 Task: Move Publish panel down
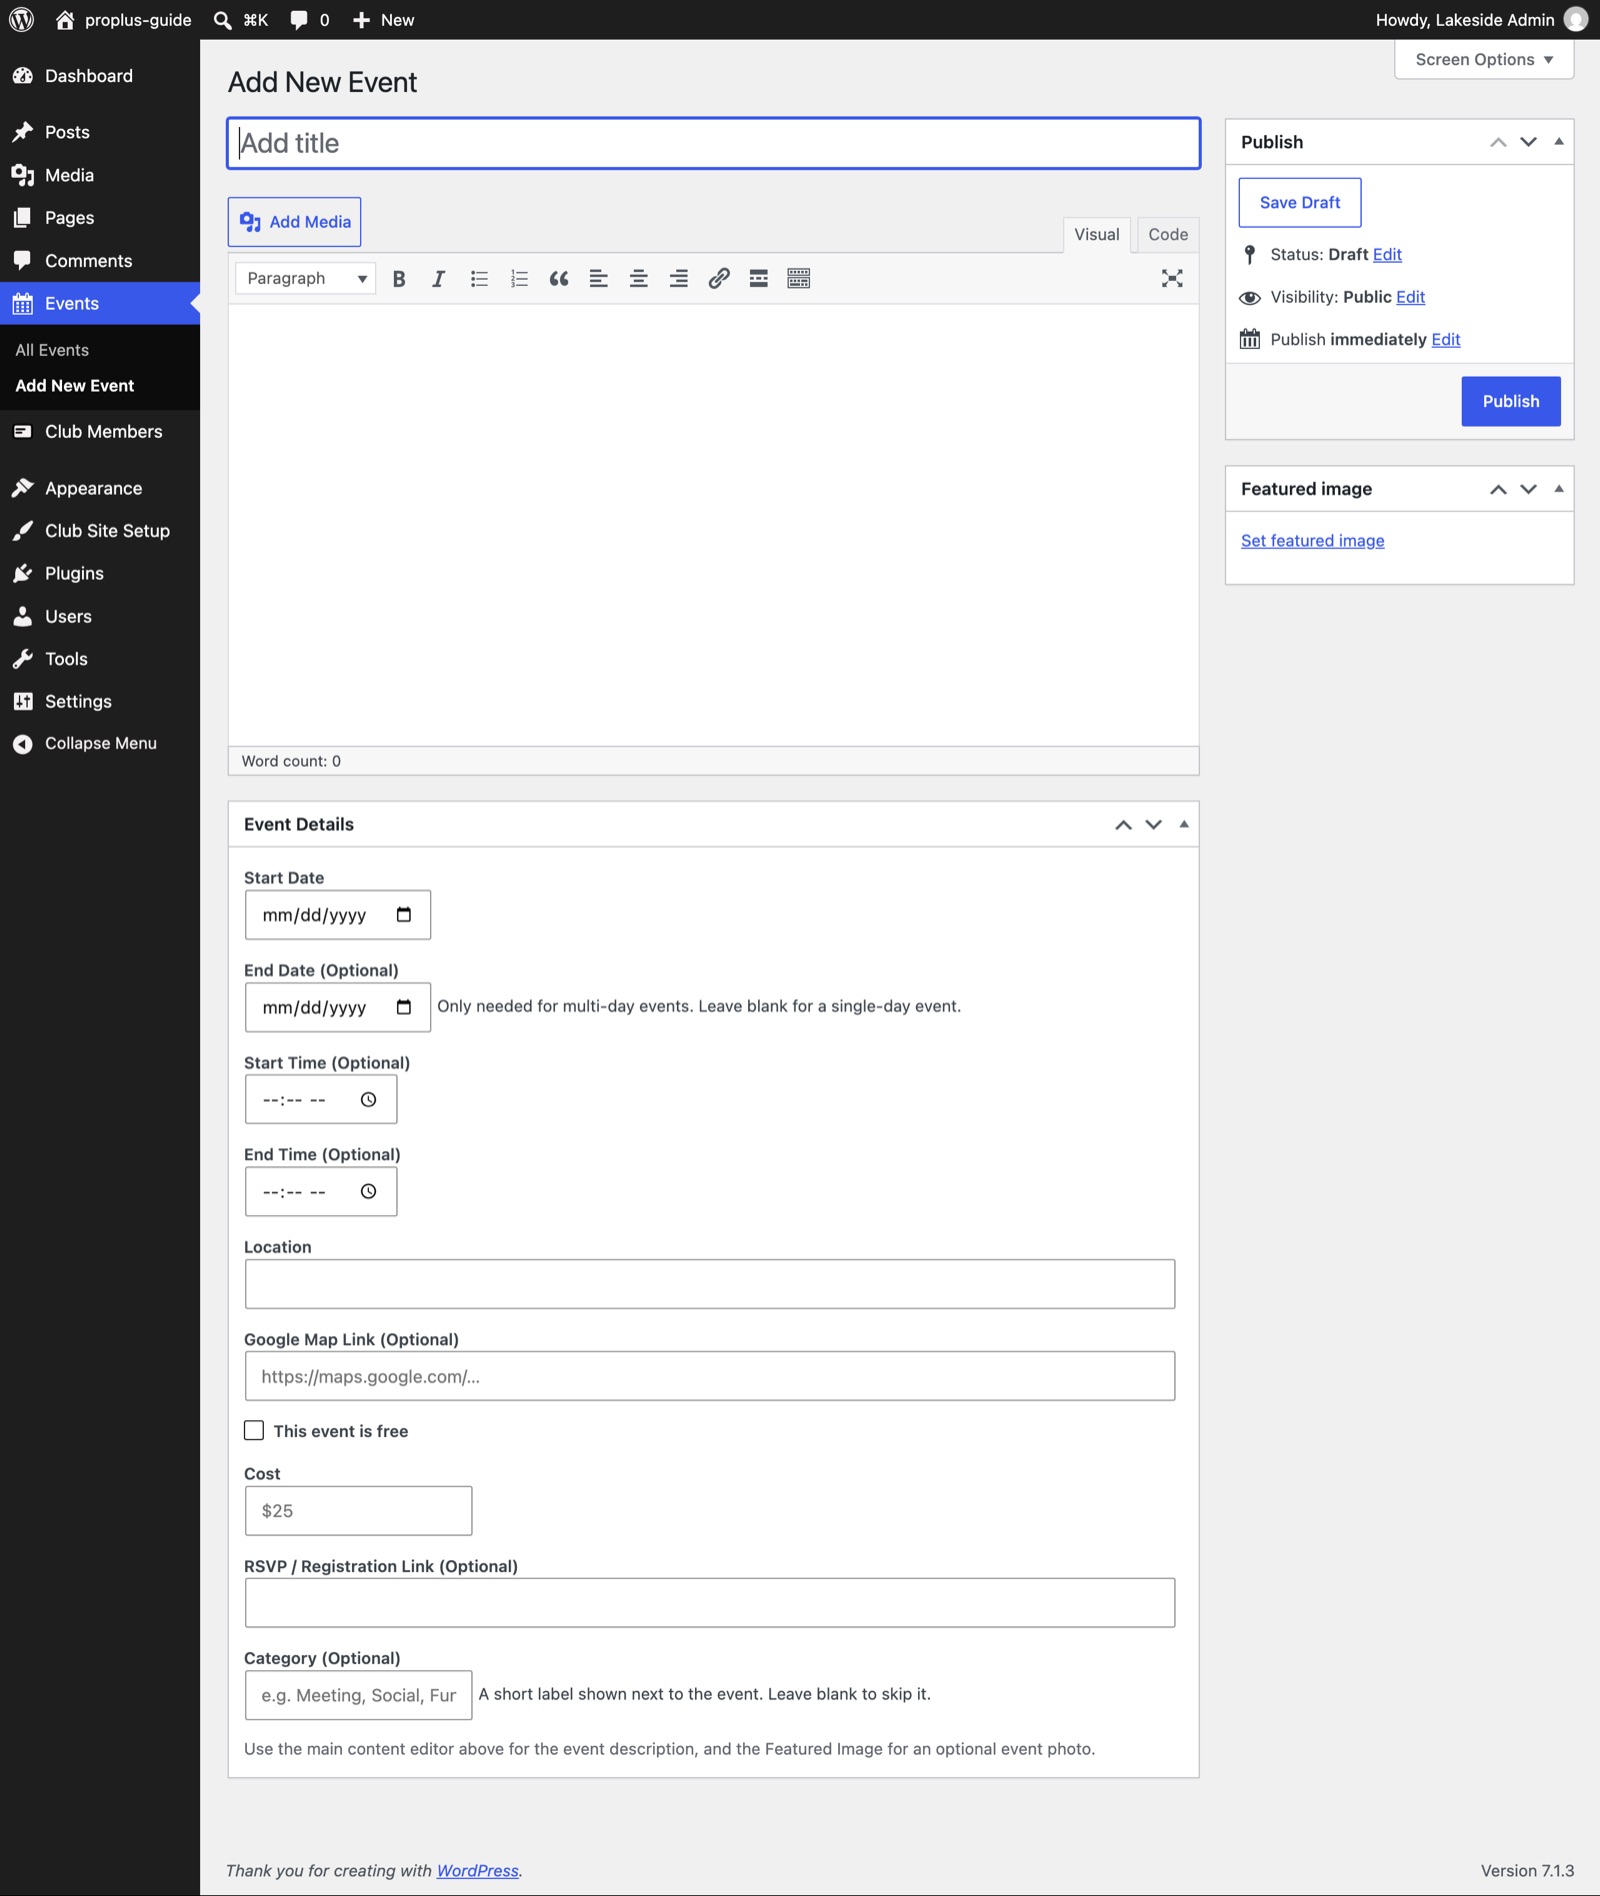(x=1528, y=142)
